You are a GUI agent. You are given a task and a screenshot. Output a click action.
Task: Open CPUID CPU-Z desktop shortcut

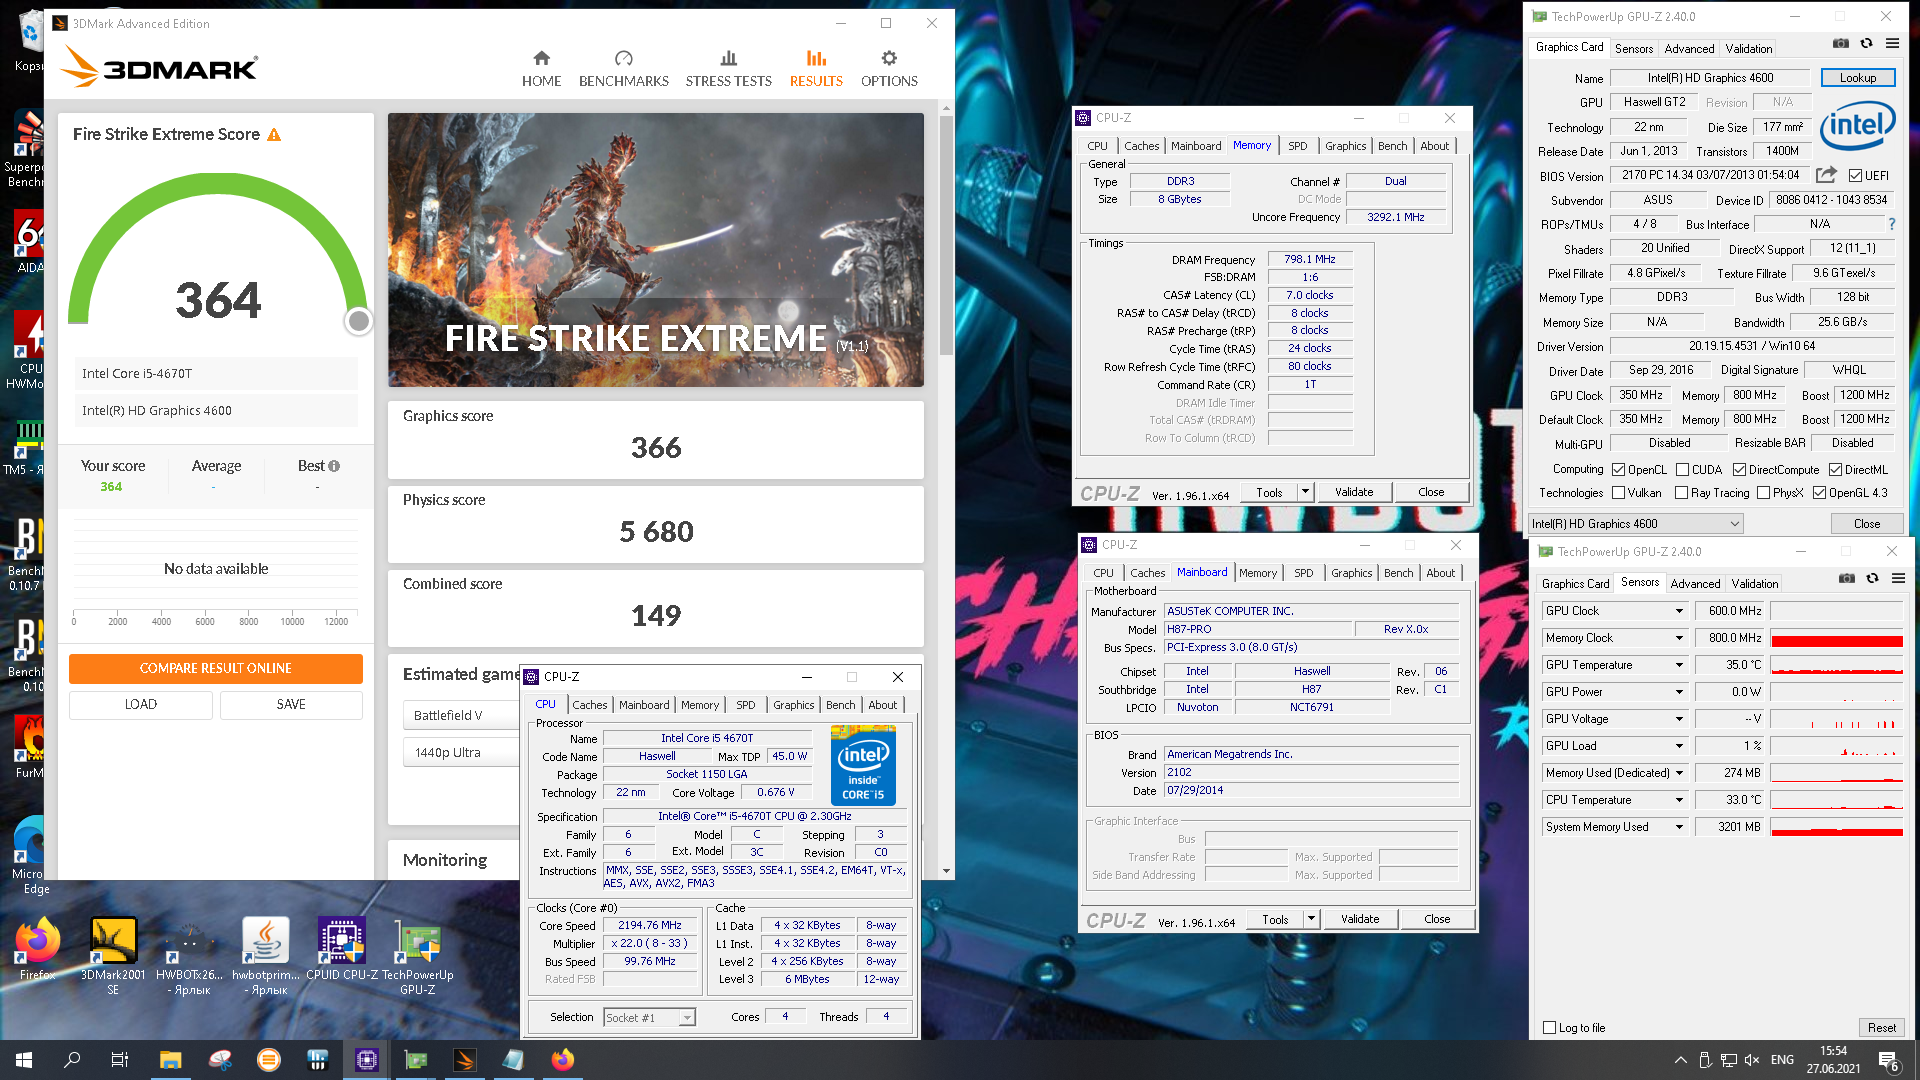tap(342, 948)
